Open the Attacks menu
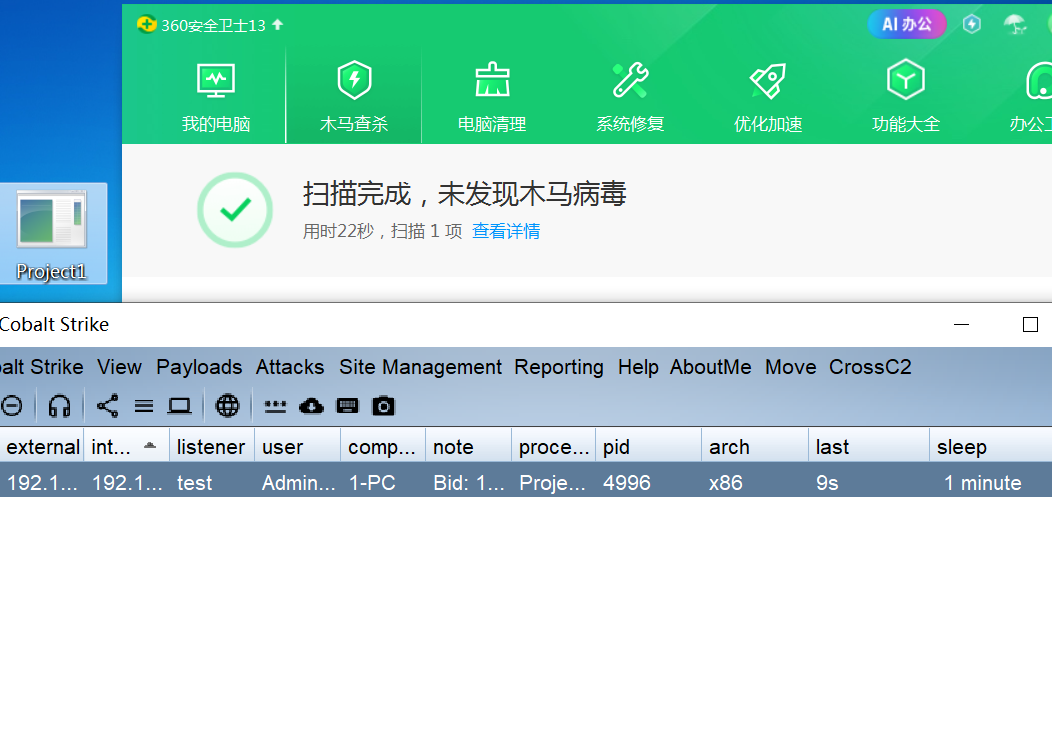Viewport: 1052px width, 737px height. 290,367
